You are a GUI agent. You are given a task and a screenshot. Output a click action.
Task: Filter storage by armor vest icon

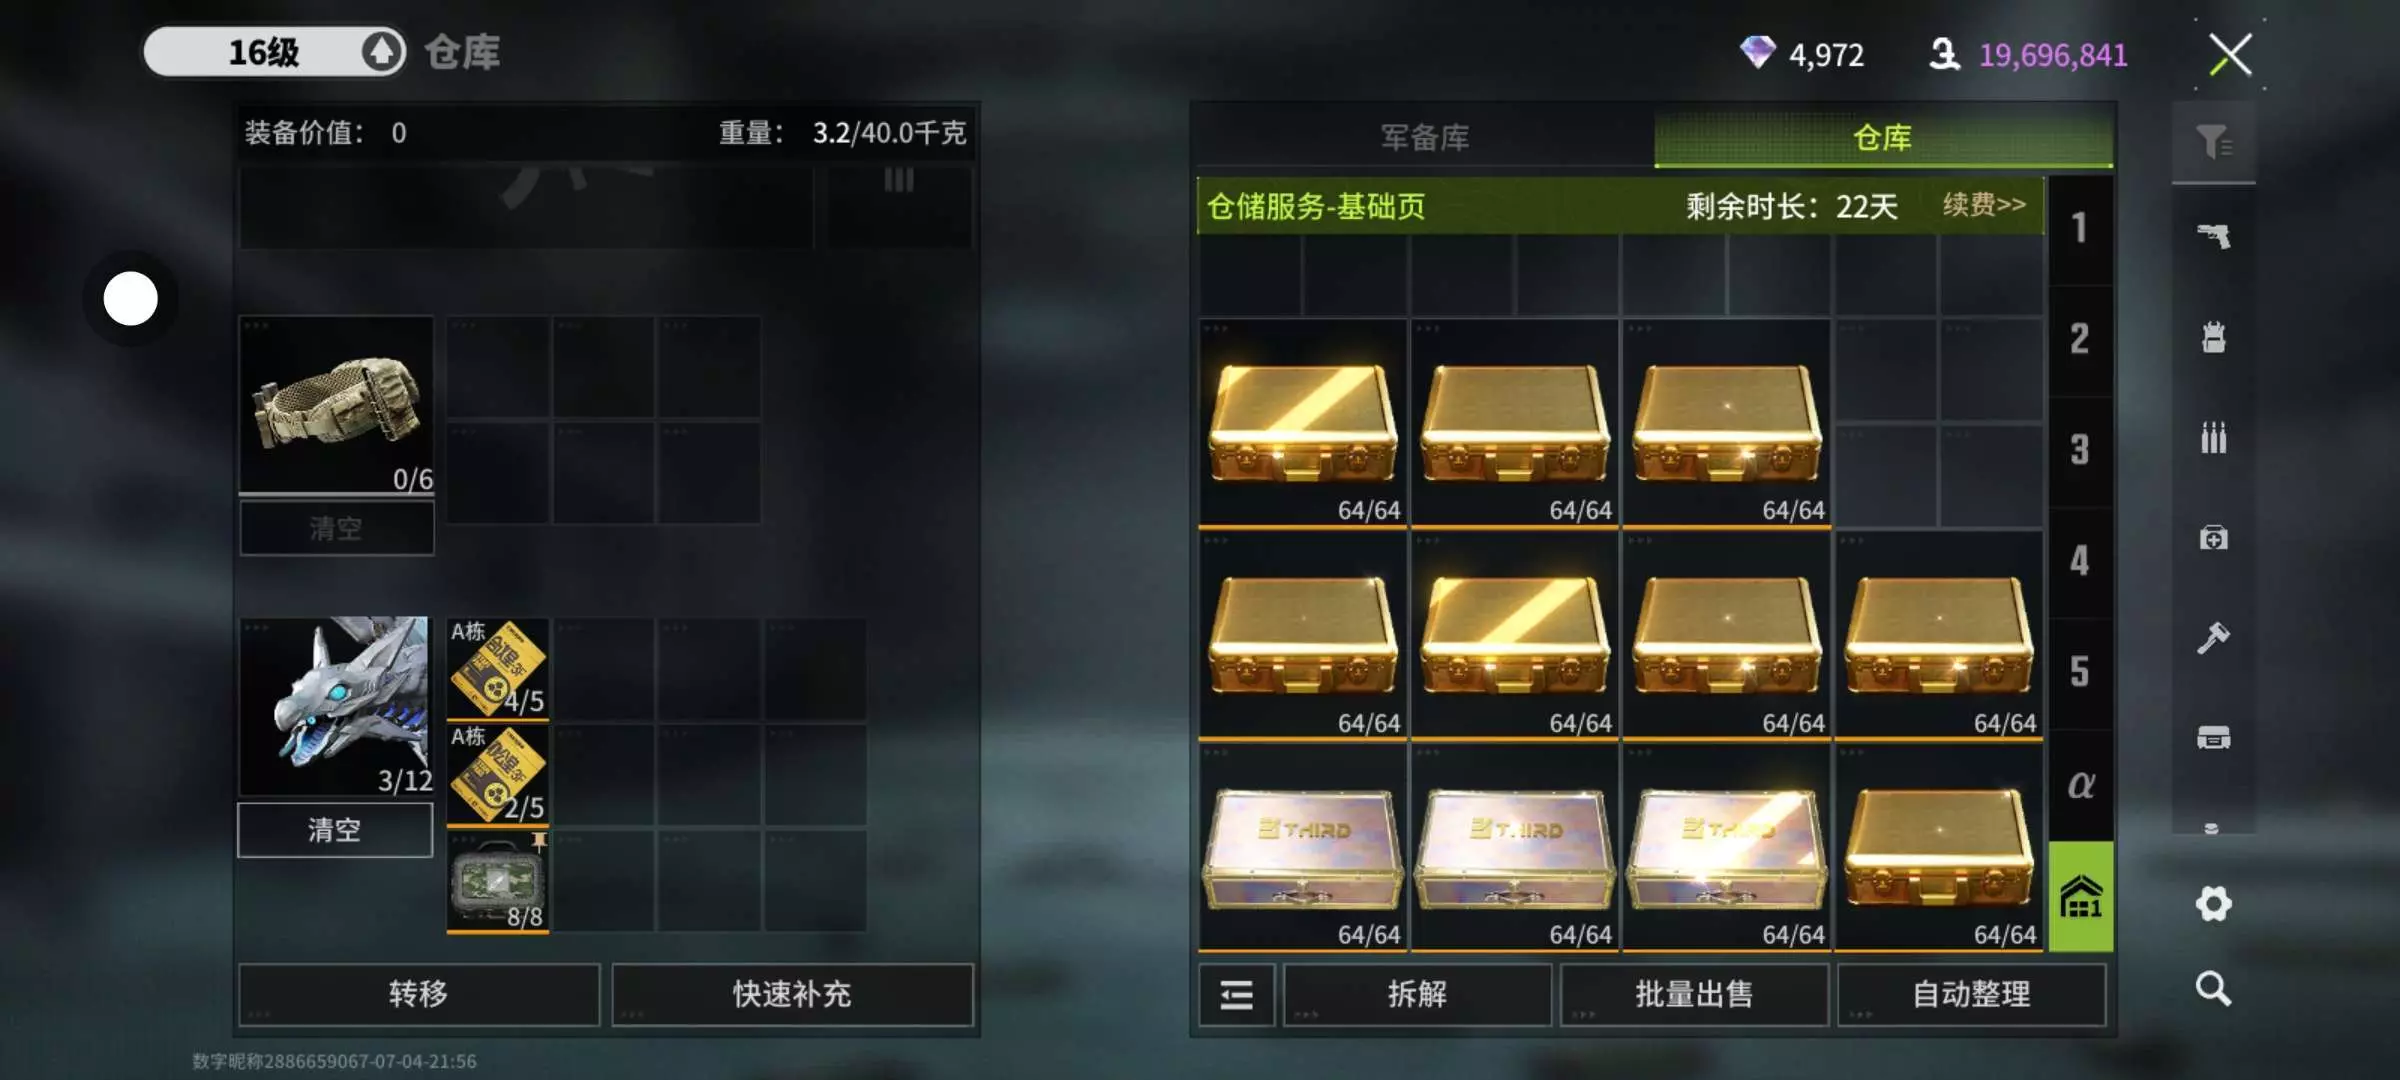pos(2213,337)
